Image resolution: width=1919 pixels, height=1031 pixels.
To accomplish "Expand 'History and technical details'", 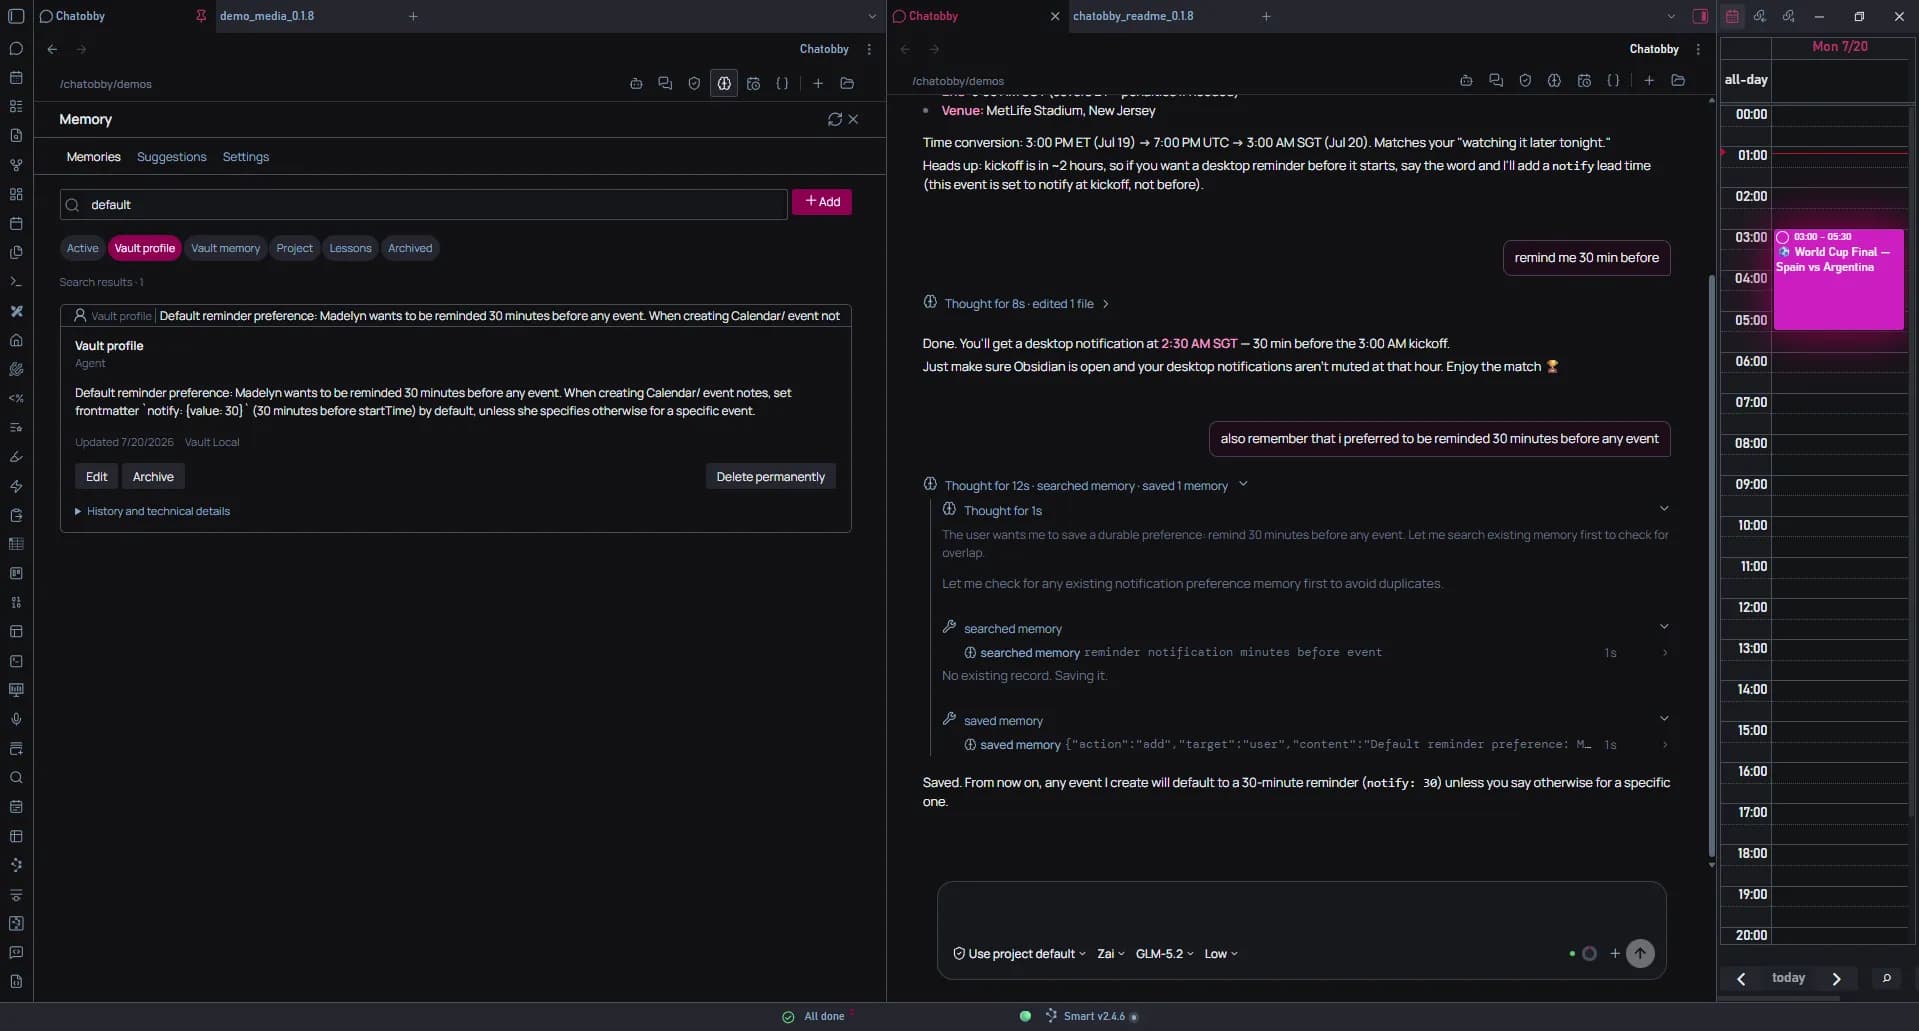I will [152, 511].
